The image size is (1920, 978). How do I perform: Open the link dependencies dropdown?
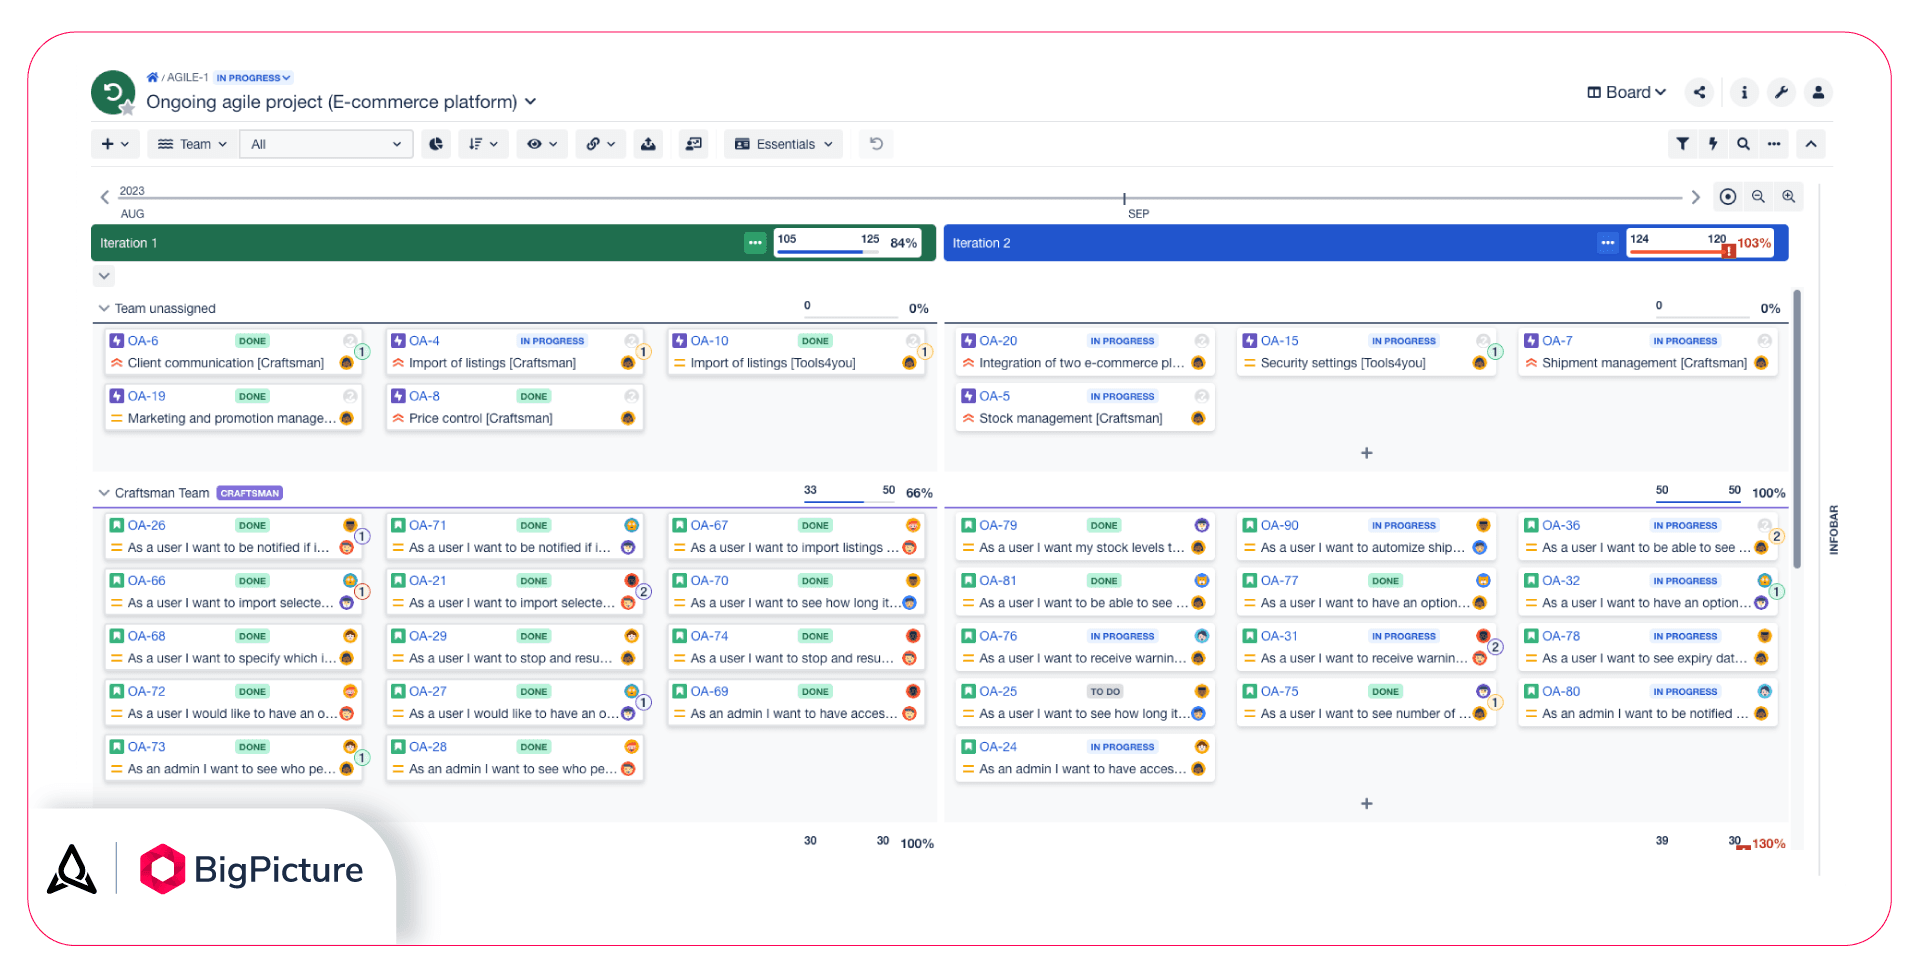coord(600,144)
